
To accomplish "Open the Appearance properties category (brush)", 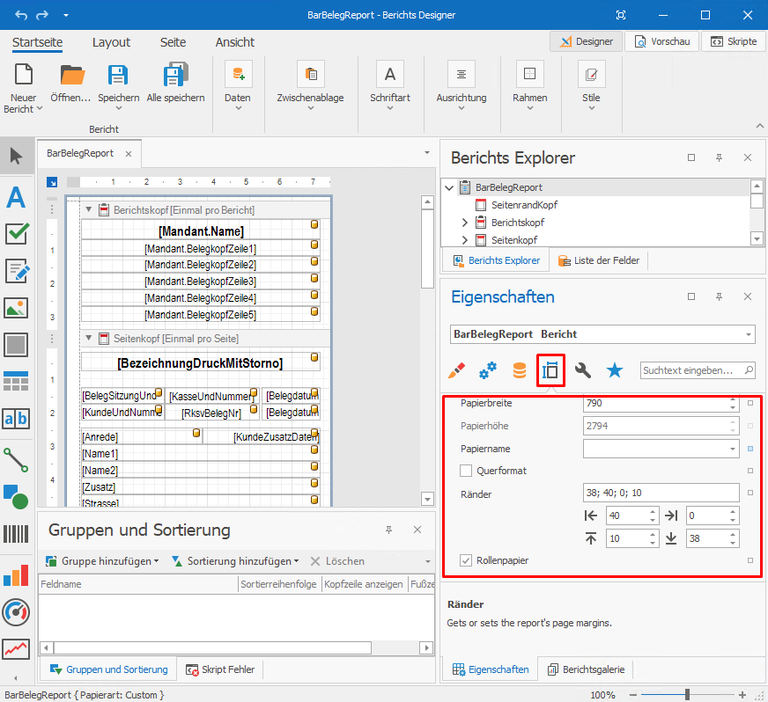I will click(x=456, y=370).
